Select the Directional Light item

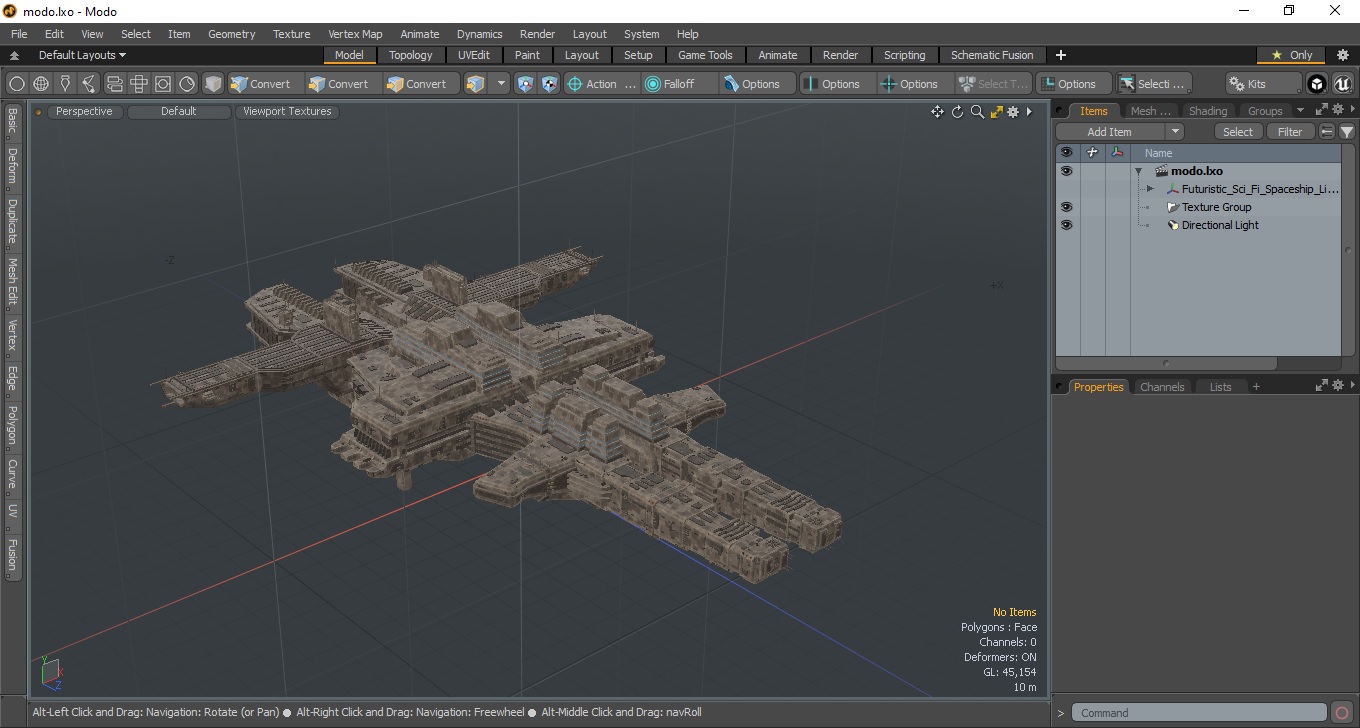click(1220, 225)
